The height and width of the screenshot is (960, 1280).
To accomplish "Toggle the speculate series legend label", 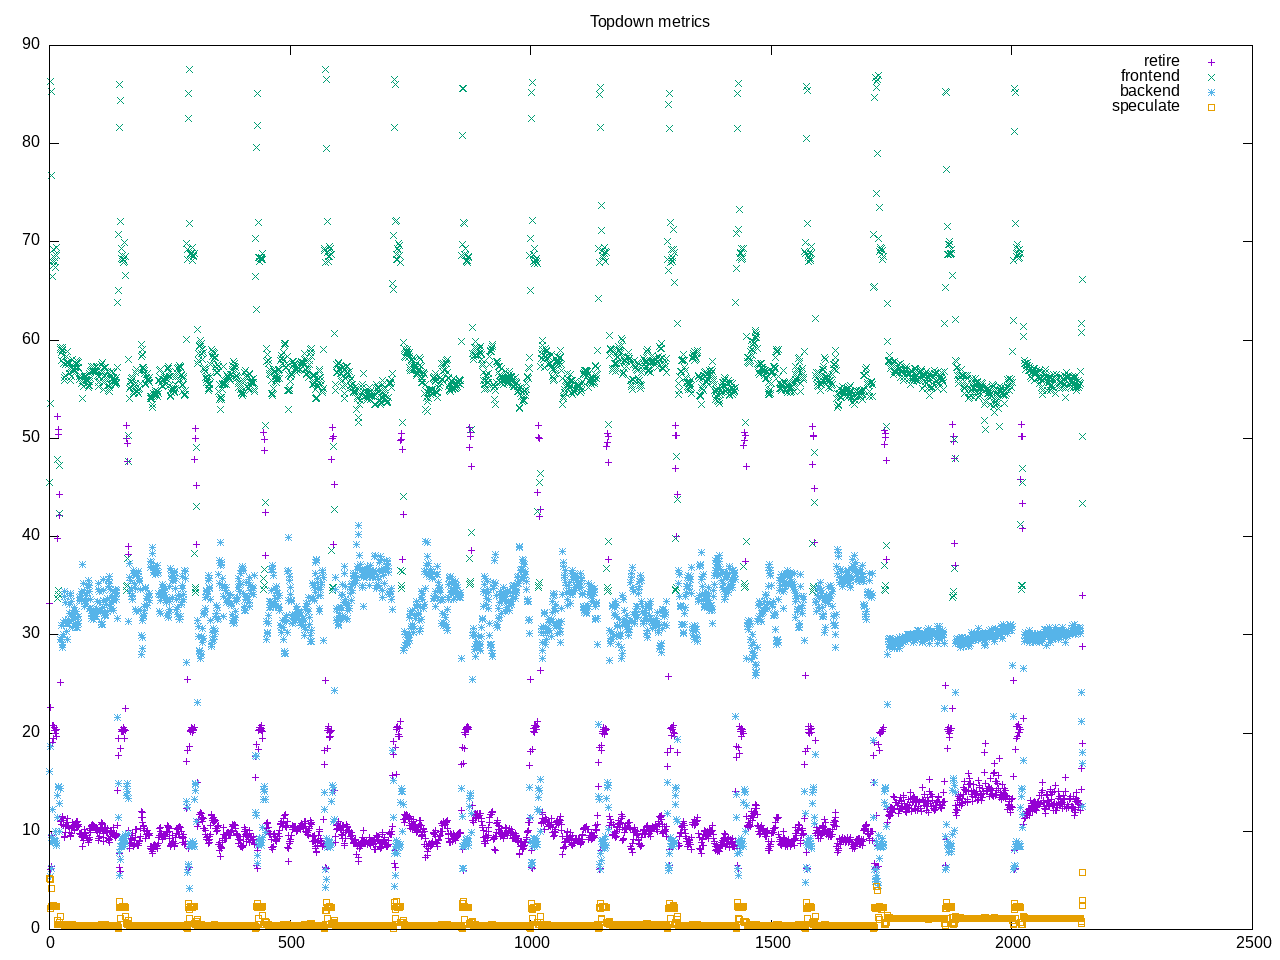I will [1145, 106].
